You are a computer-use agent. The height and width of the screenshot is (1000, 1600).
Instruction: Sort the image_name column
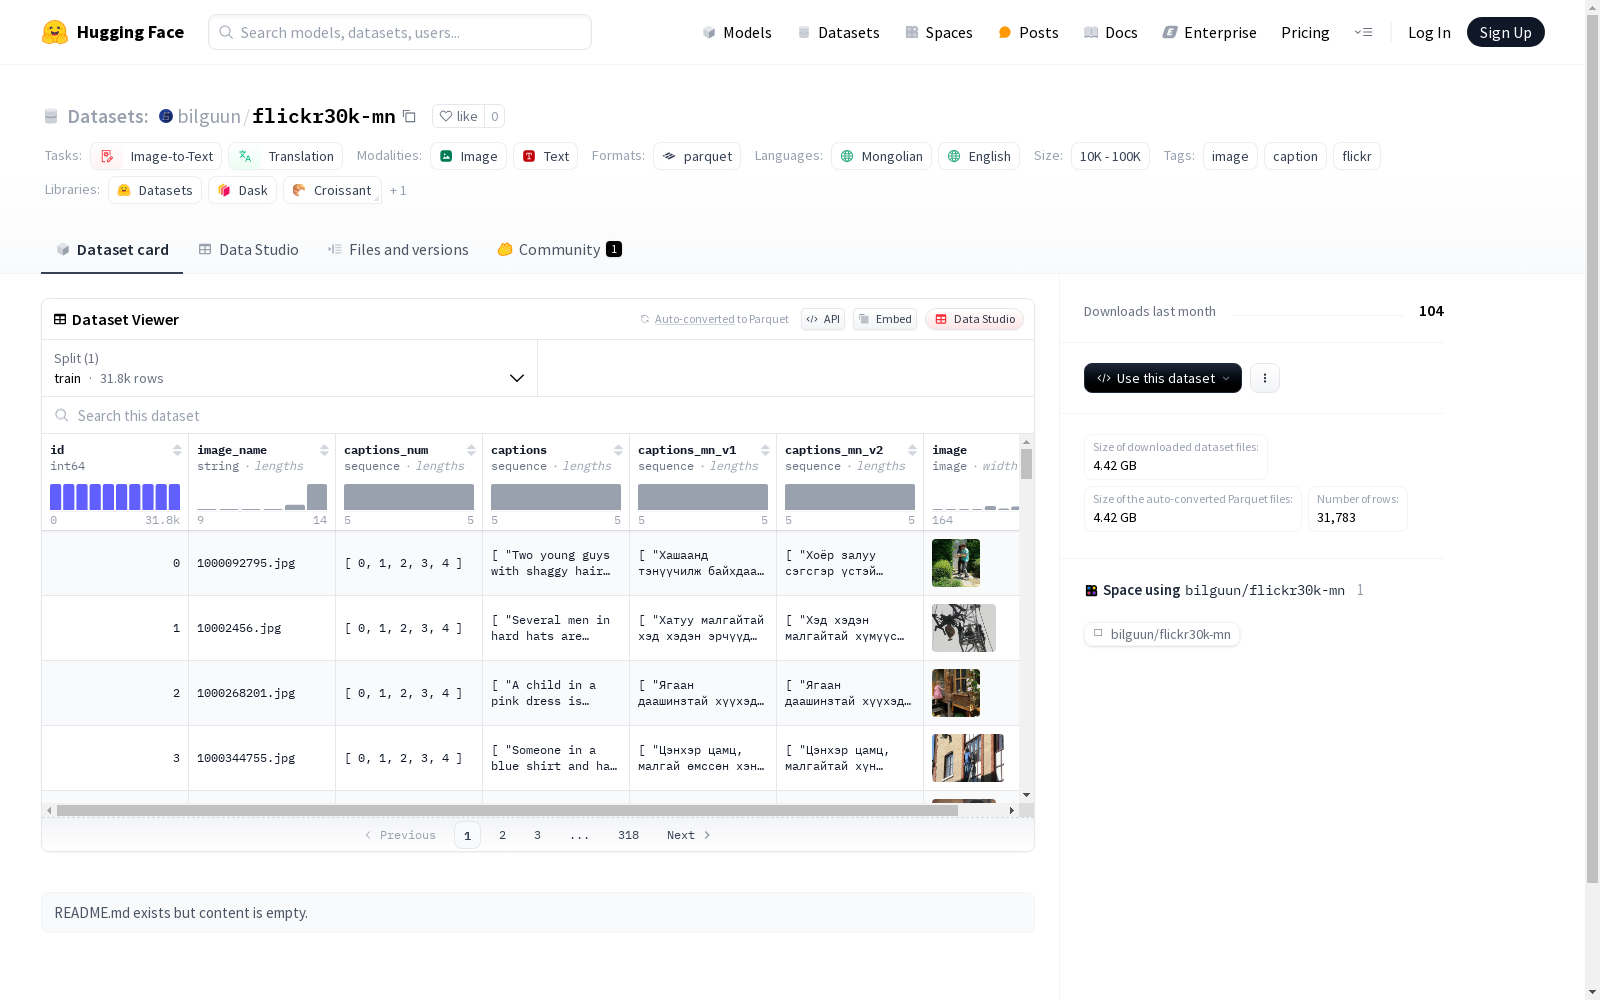coord(324,450)
